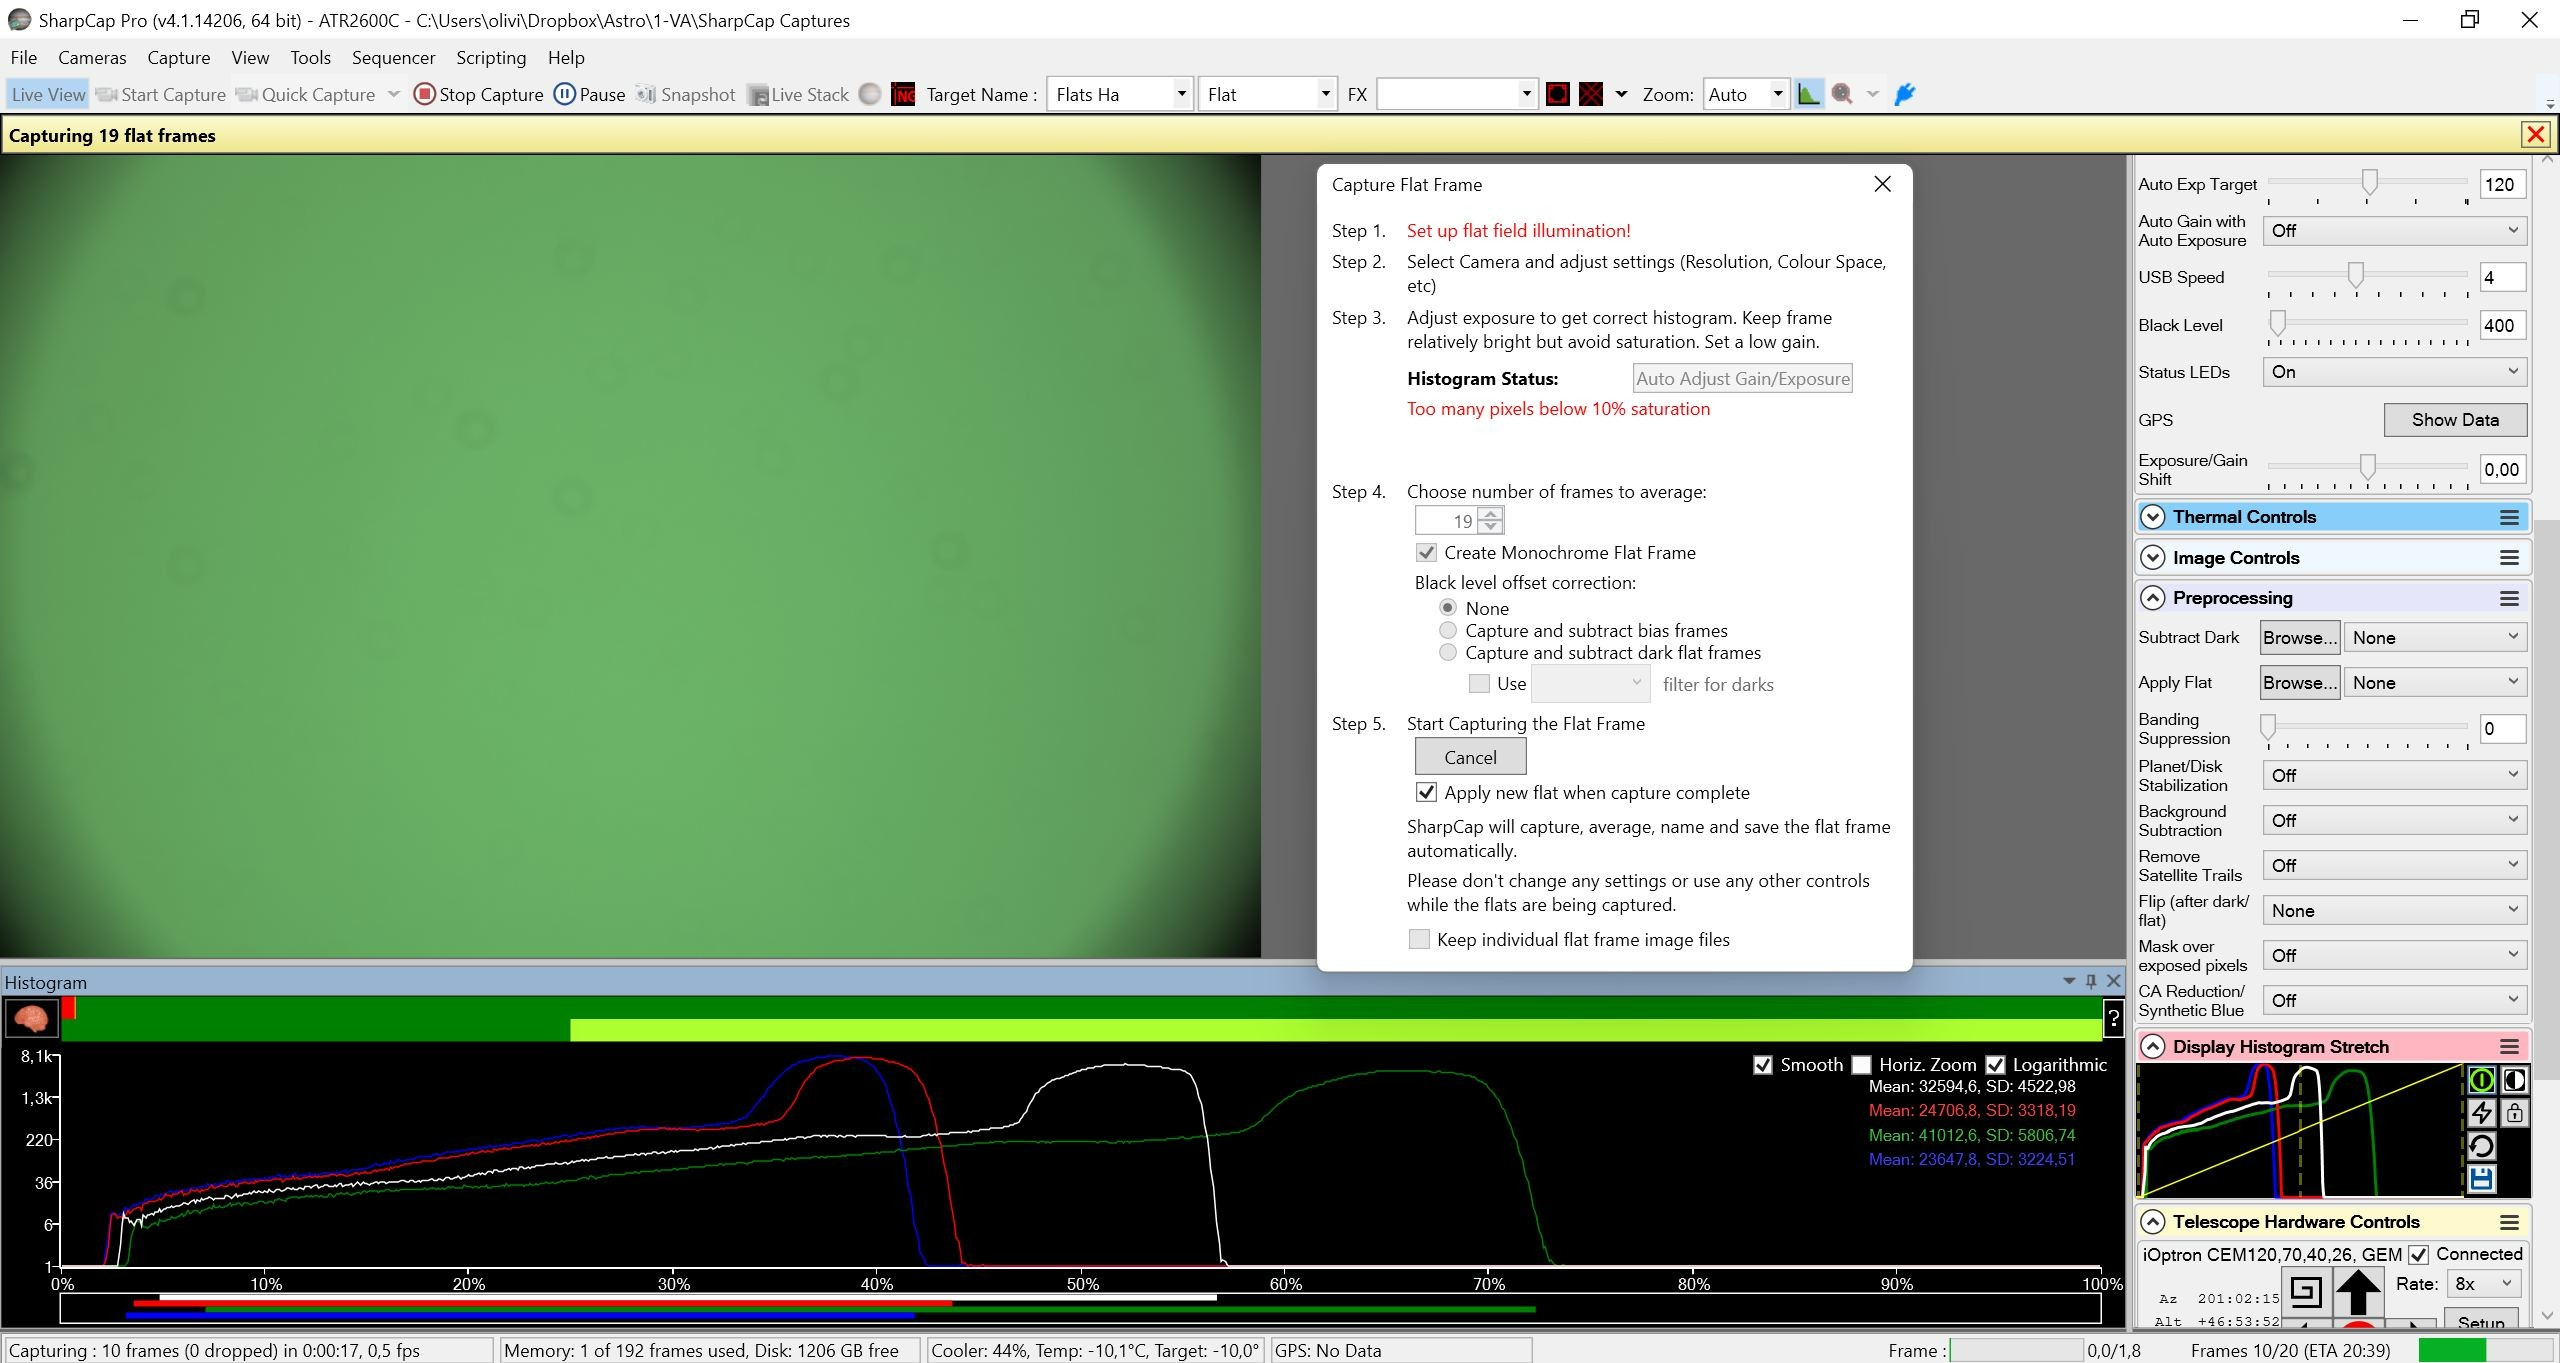Open the Sequencer menu
Image resolution: width=2560 pixels, height=1363 pixels.
(393, 57)
